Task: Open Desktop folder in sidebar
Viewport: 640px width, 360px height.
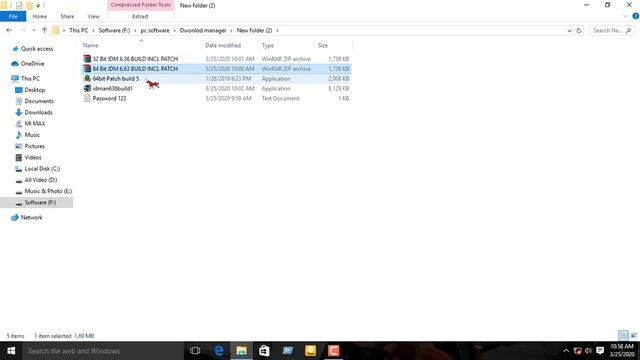Action: (x=35, y=90)
